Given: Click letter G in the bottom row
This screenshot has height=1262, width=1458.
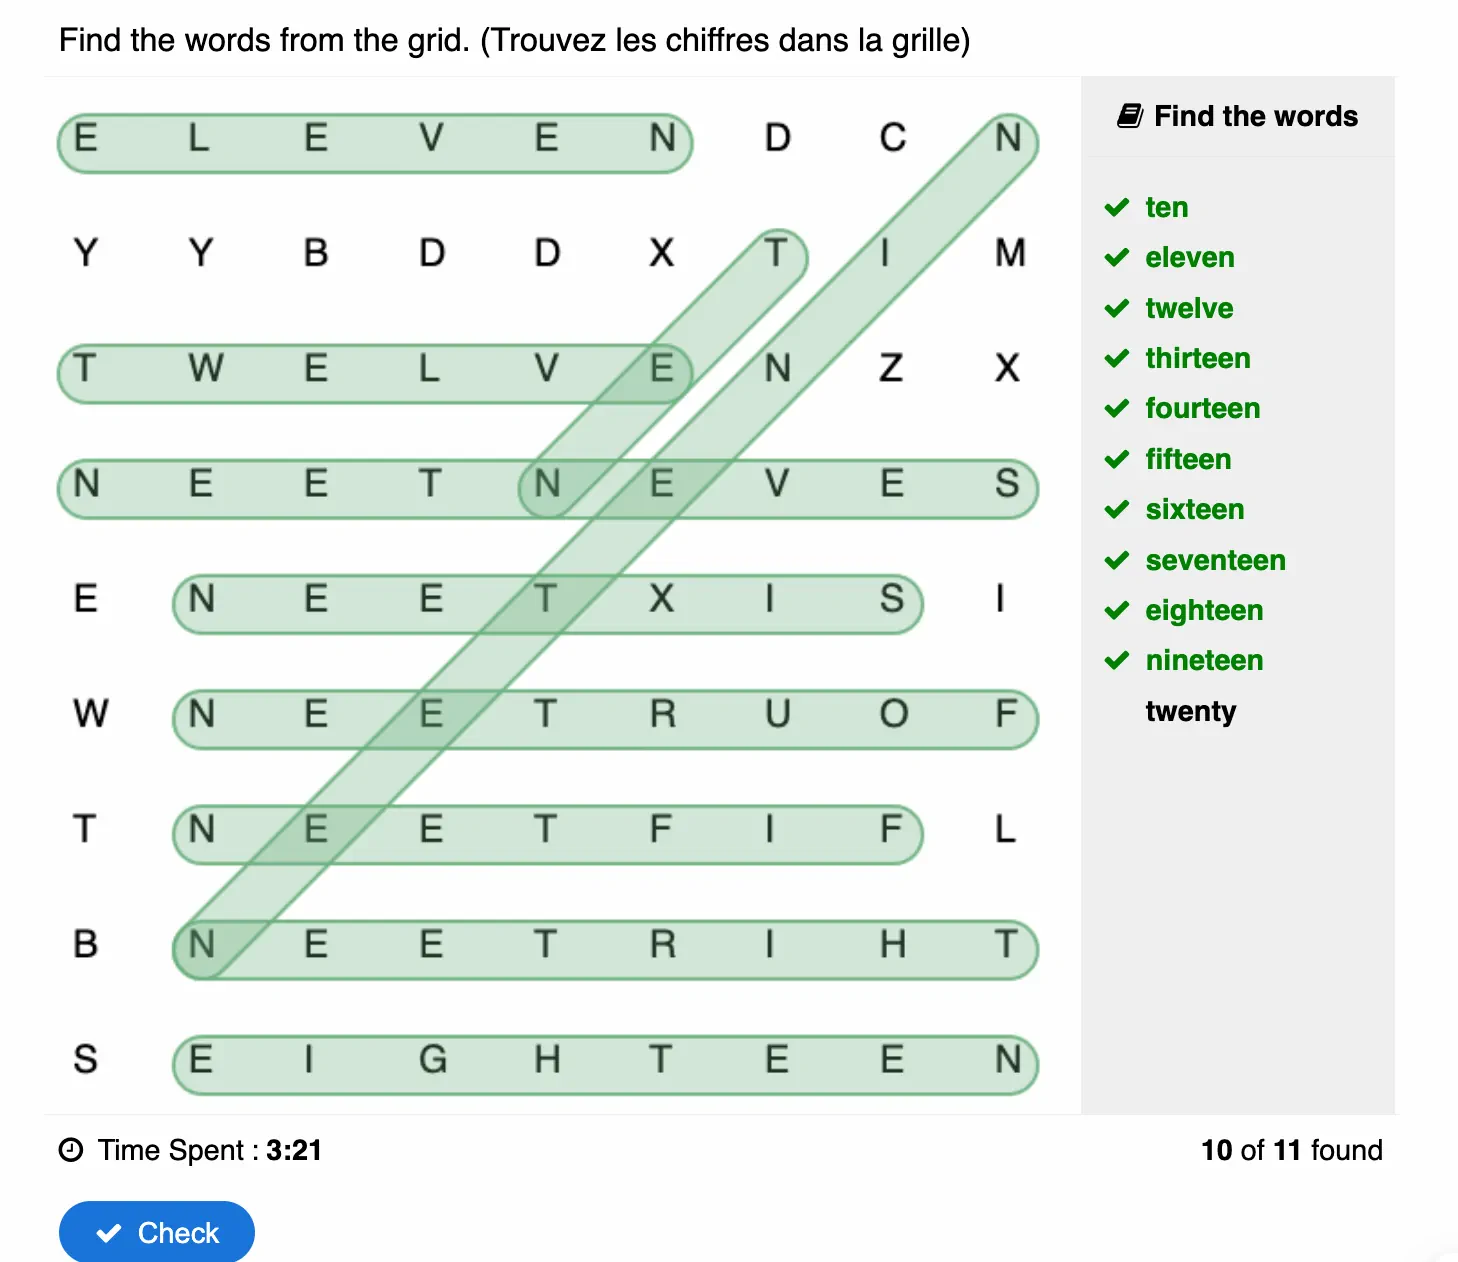Looking at the screenshot, I should coord(432,1059).
